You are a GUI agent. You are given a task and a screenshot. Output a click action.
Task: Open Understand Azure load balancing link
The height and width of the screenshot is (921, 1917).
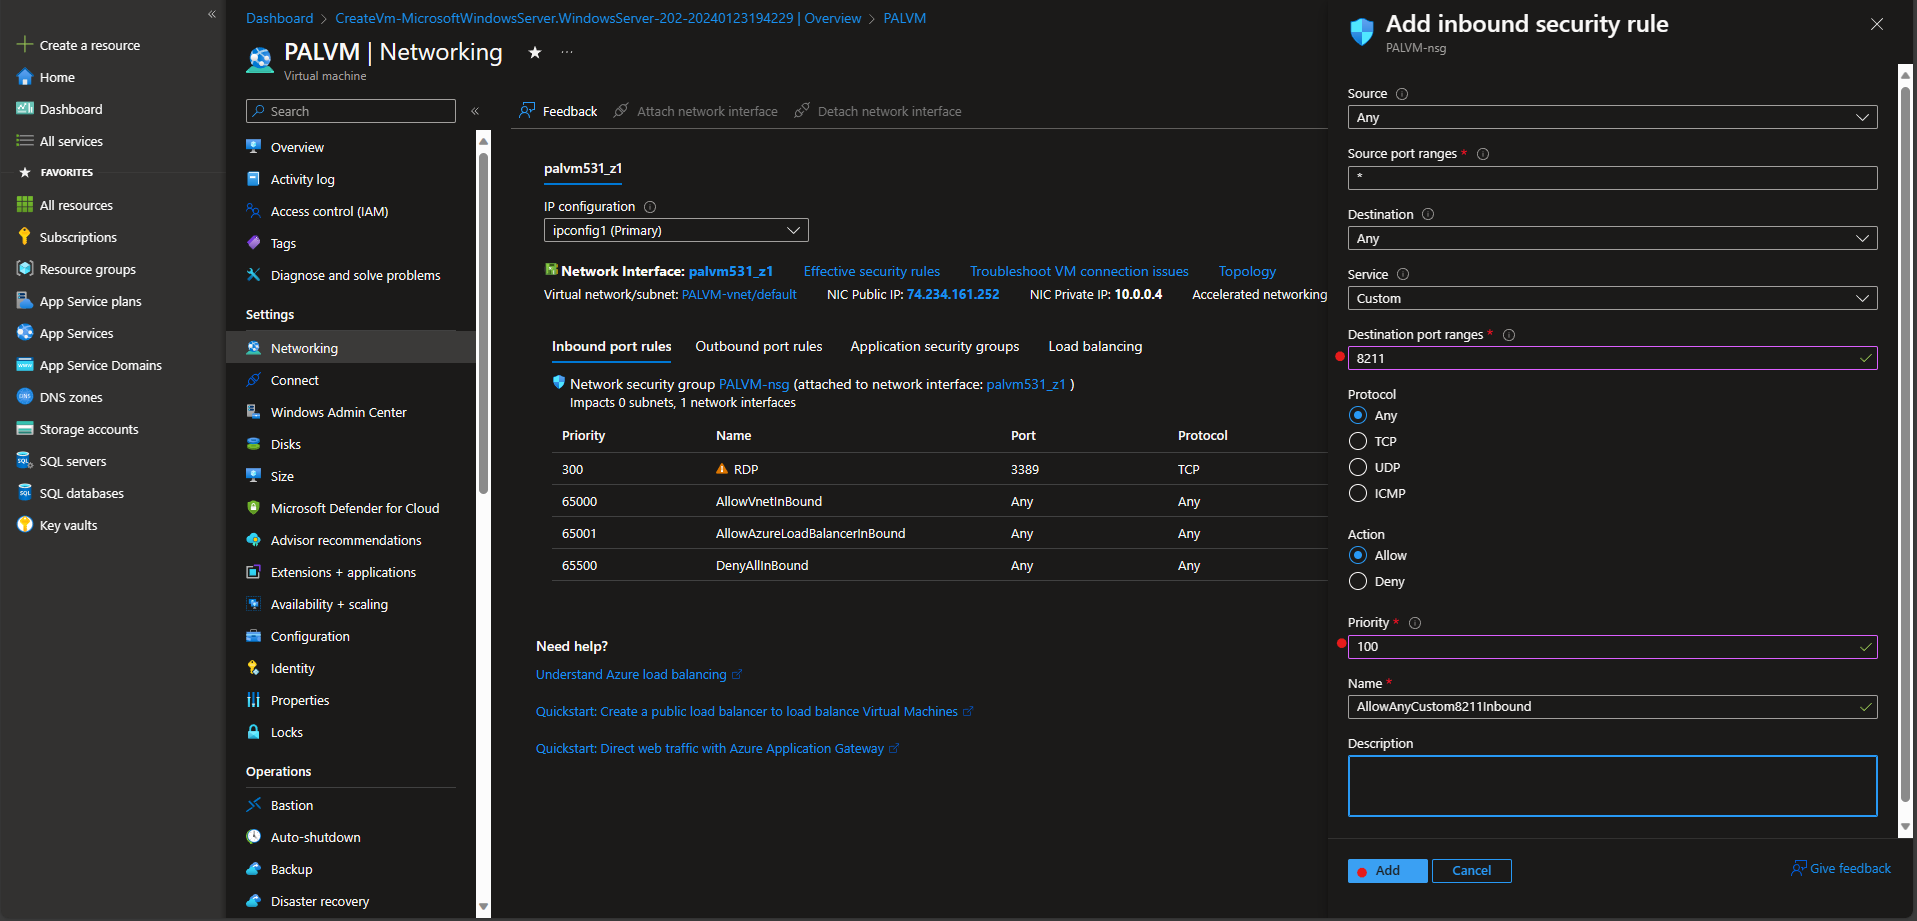[638, 675]
